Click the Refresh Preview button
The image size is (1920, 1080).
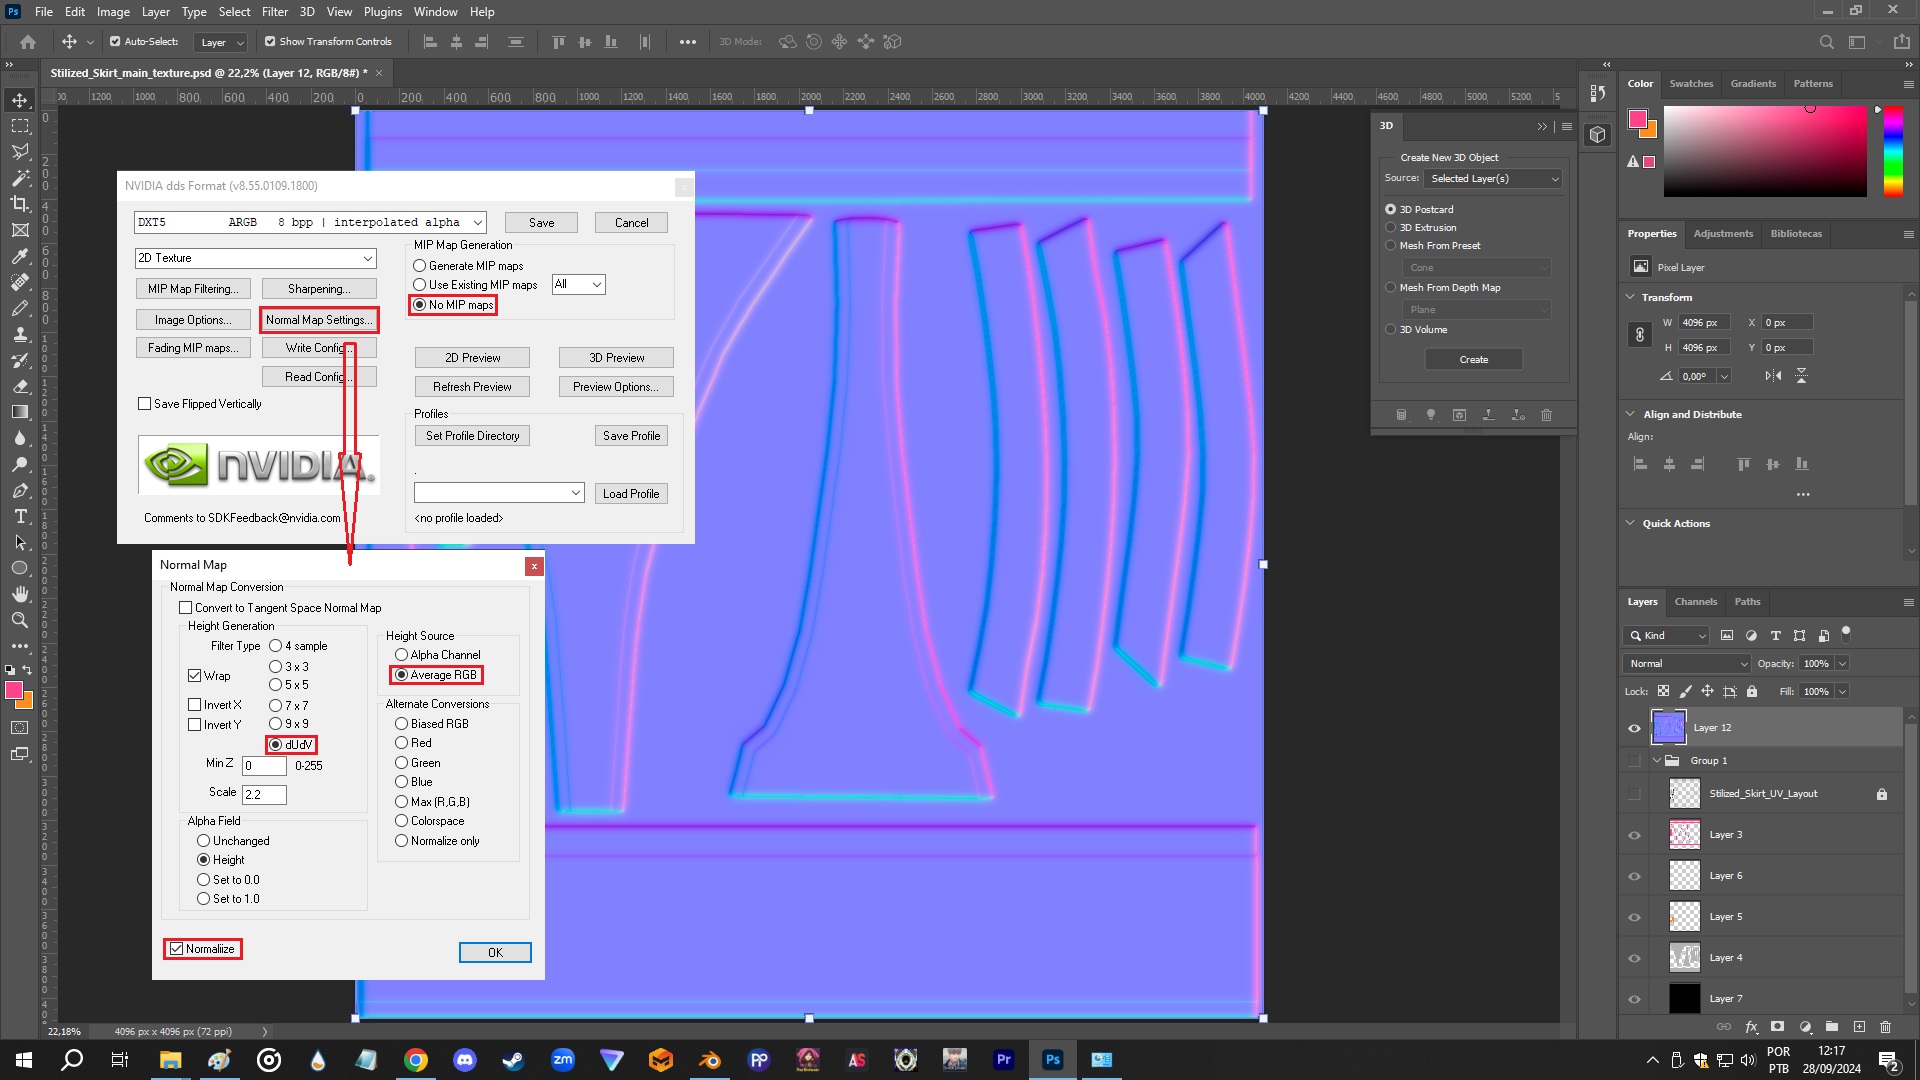[x=472, y=386]
